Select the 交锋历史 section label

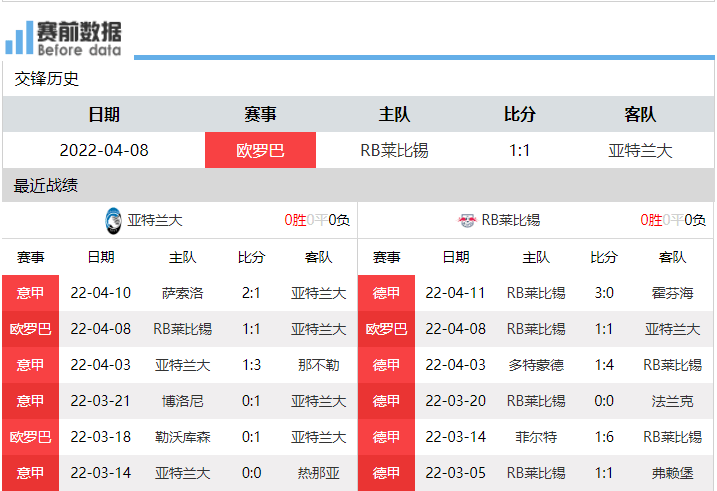pos(46,79)
